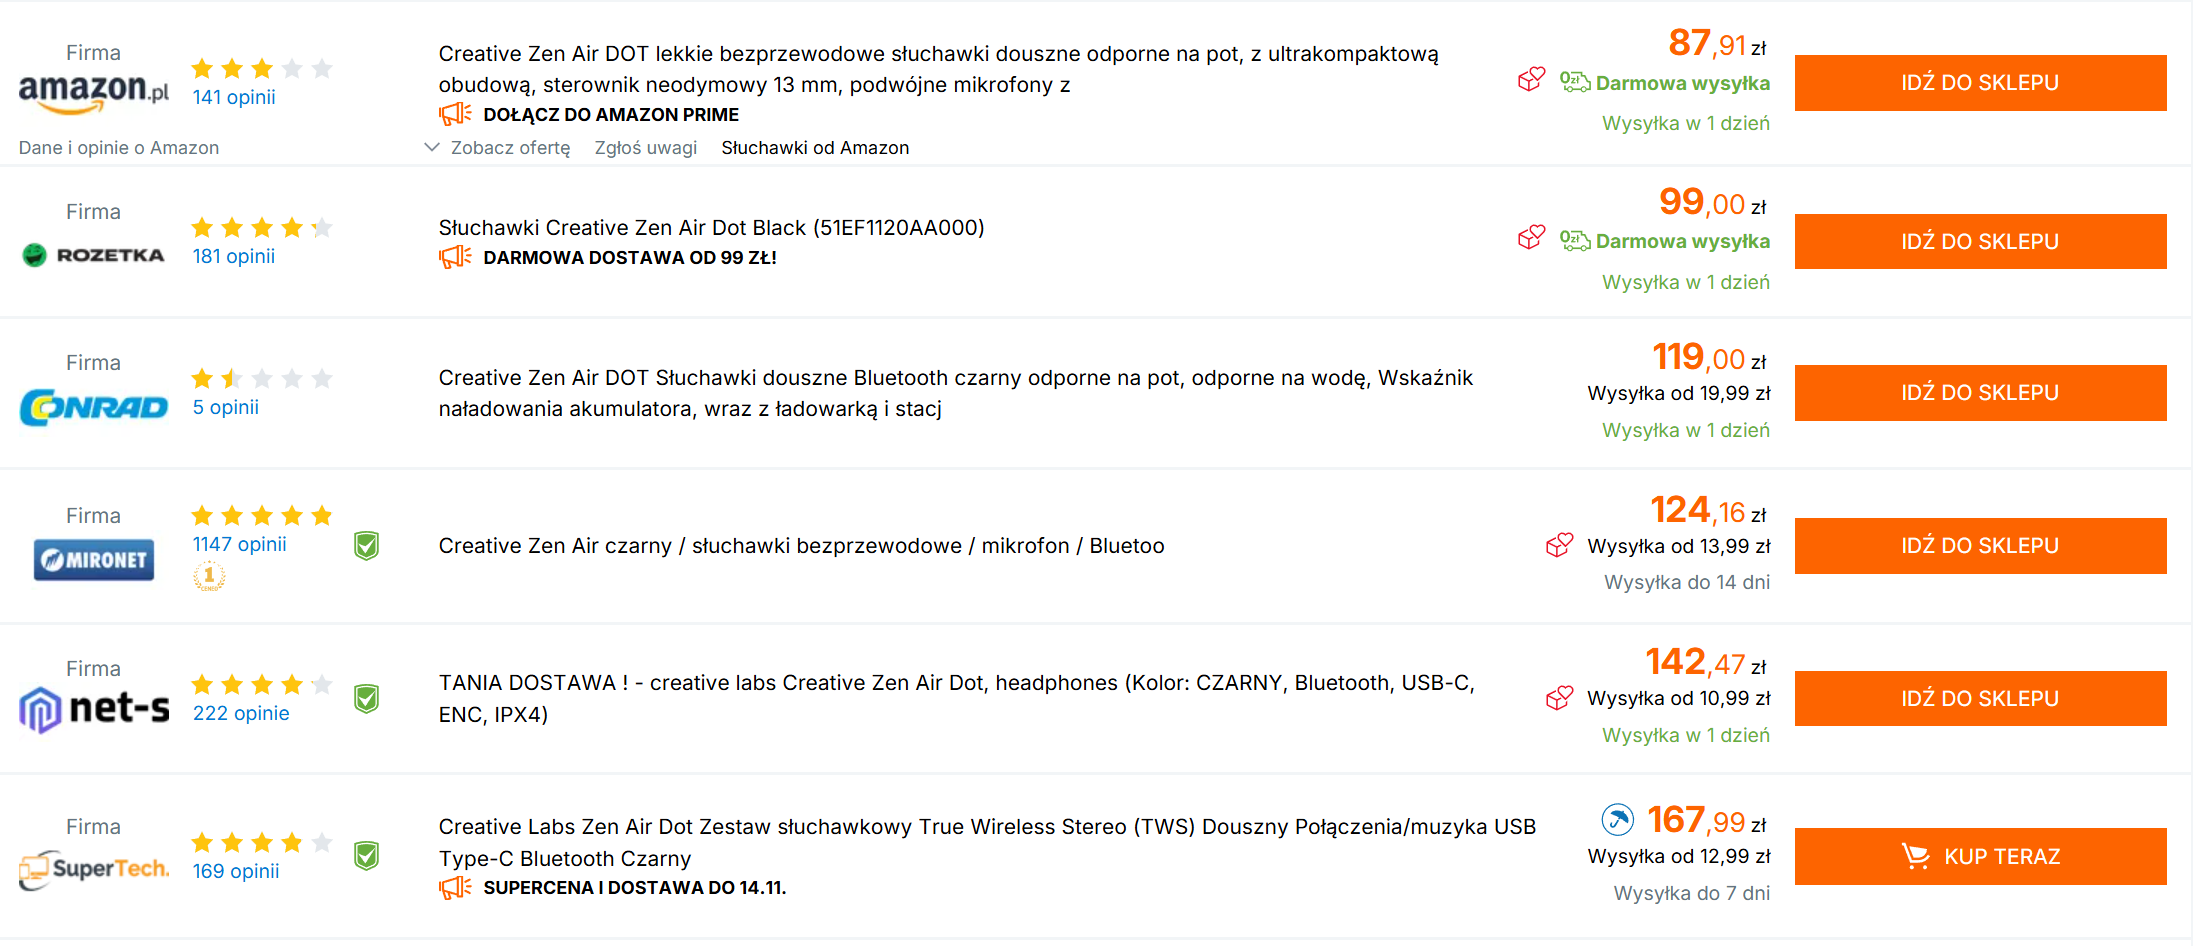This screenshot has width=2193, height=946.
Task: Click the megaphone icon in the Amazon offer
Action: [455, 114]
